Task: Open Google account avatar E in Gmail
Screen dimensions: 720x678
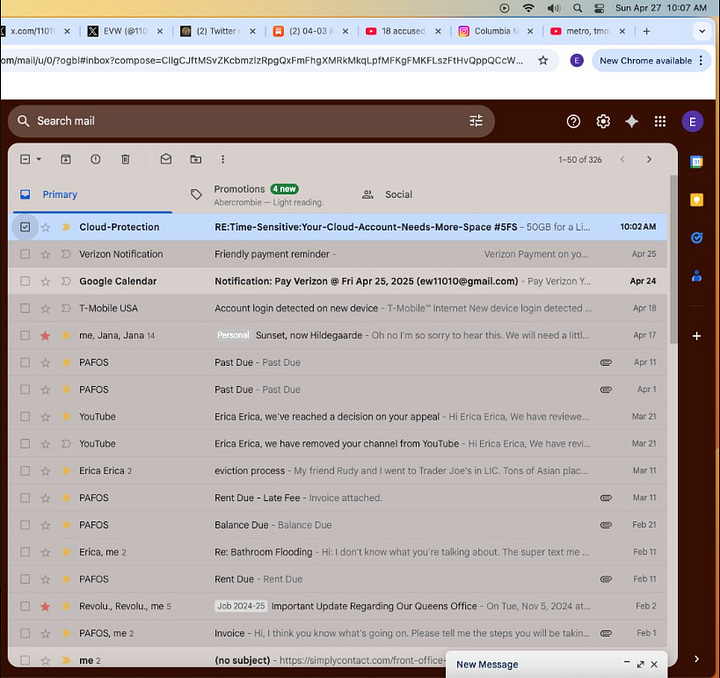Action: click(x=692, y=122)
